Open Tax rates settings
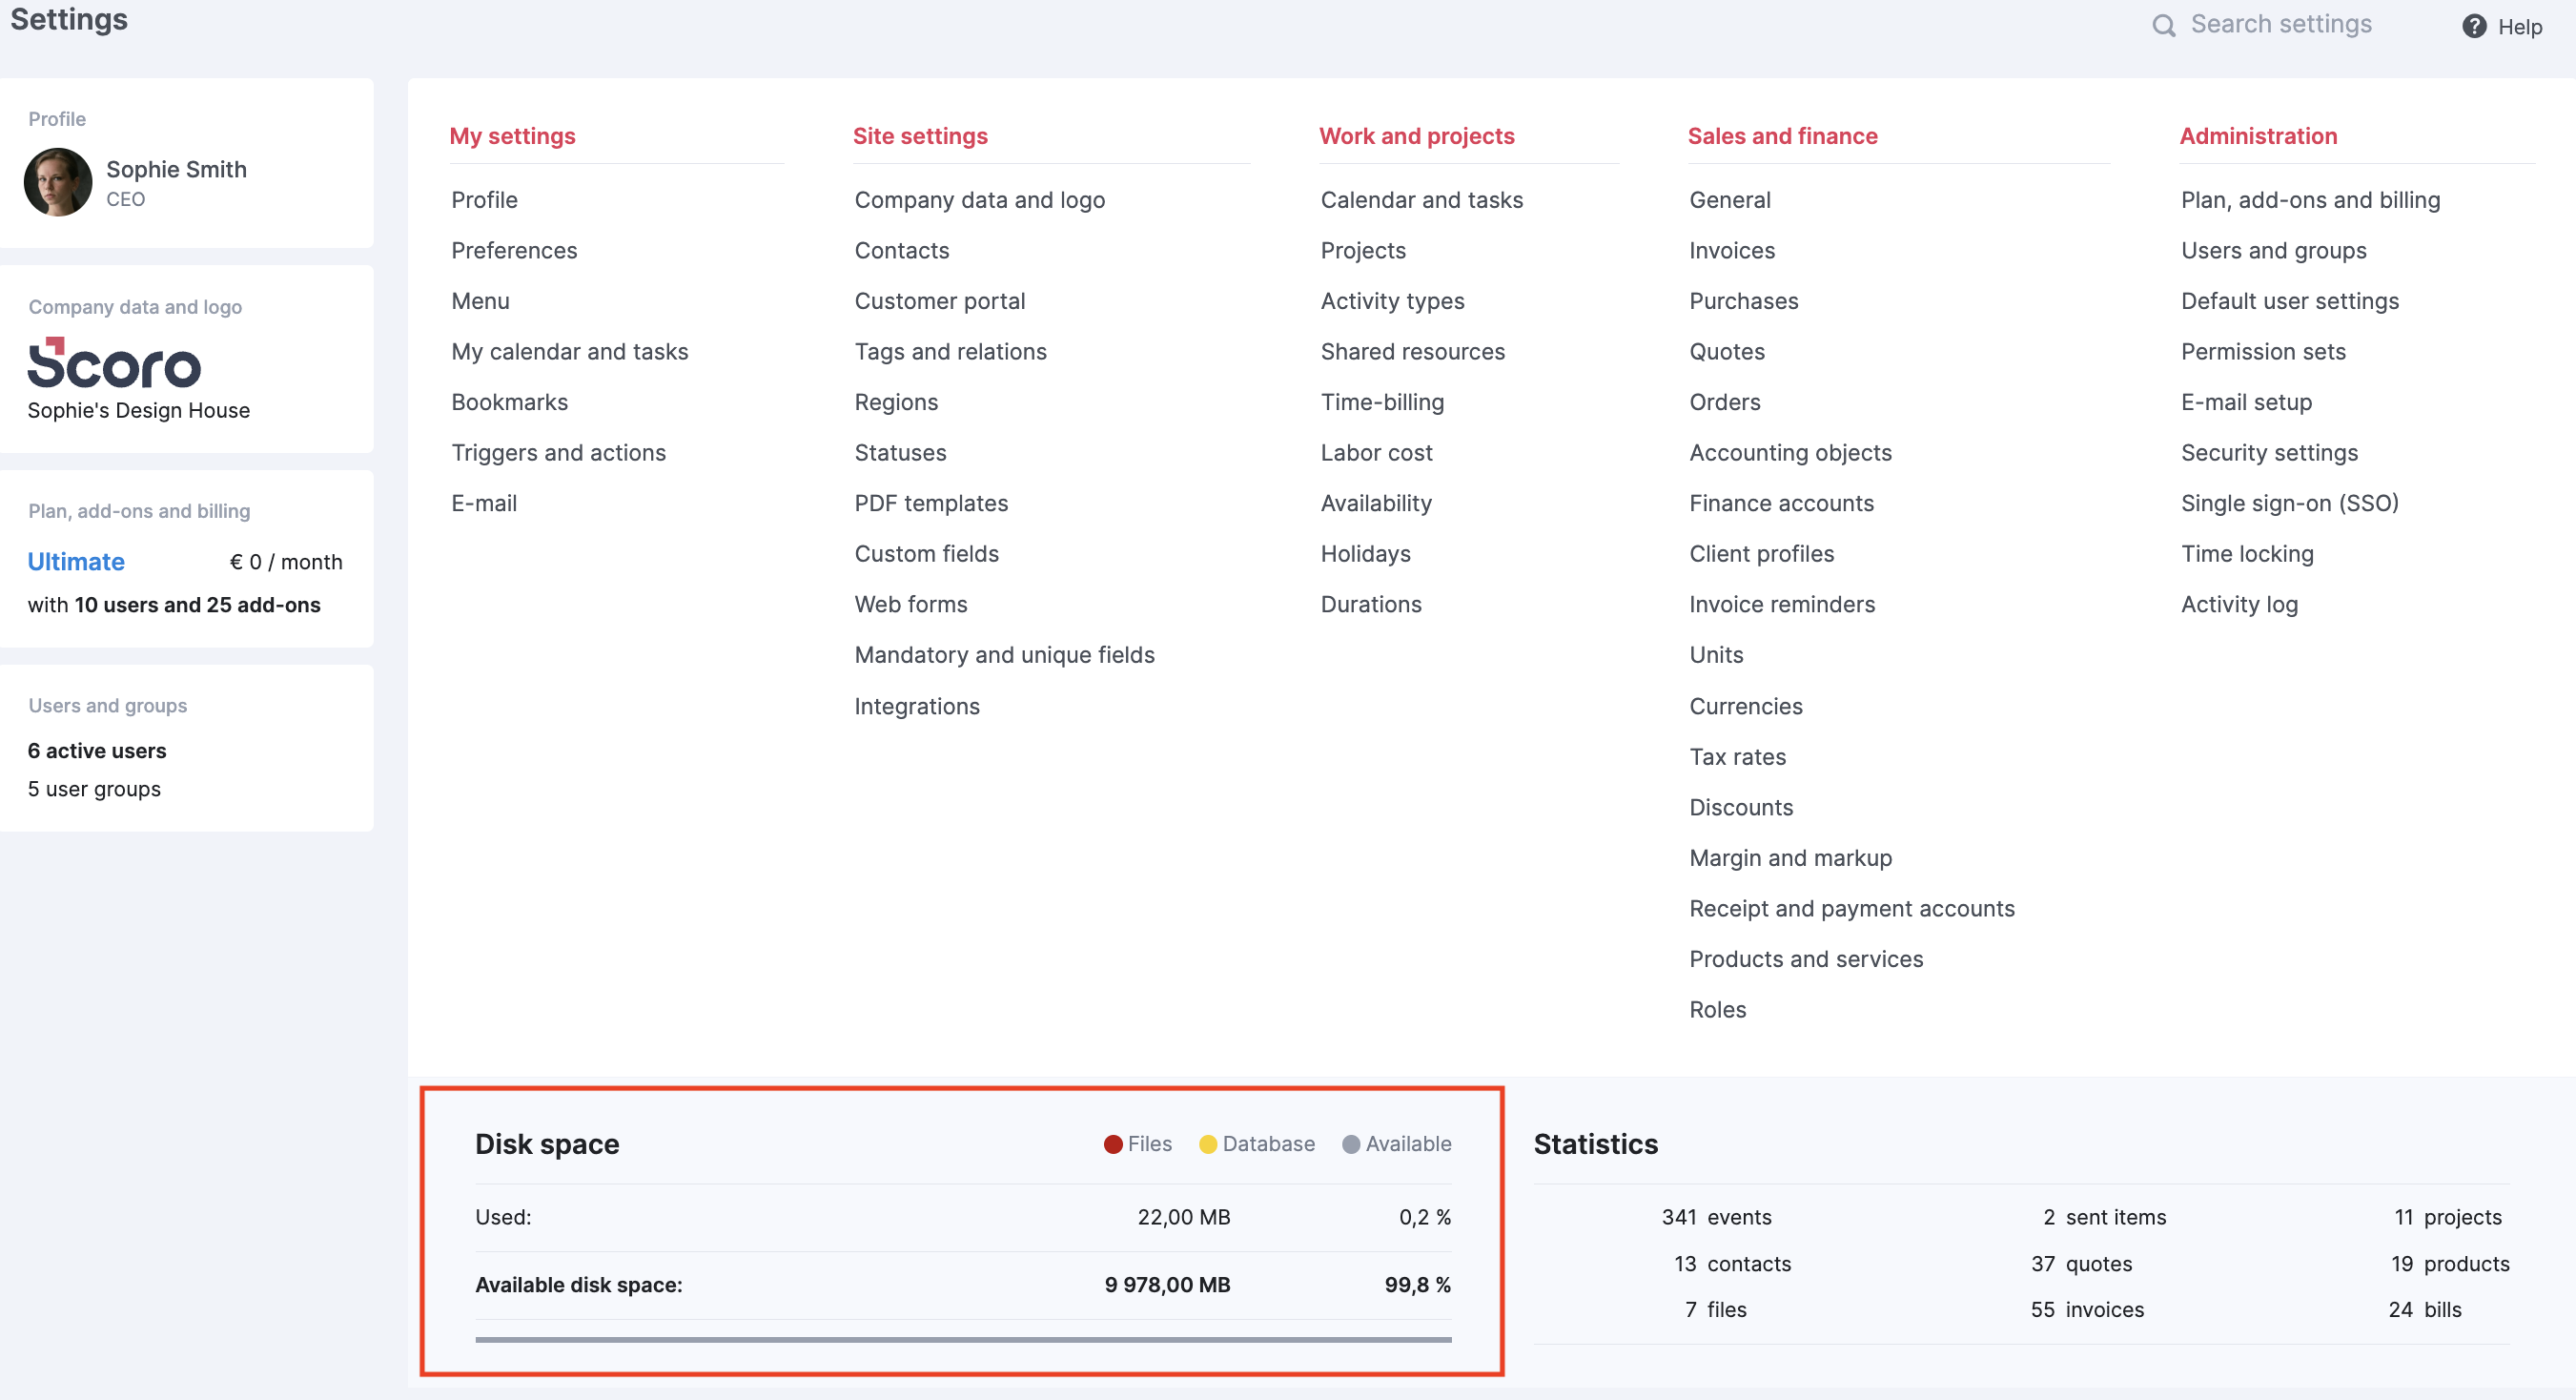This screenshot has height=1400, width=2576. 1737,757
